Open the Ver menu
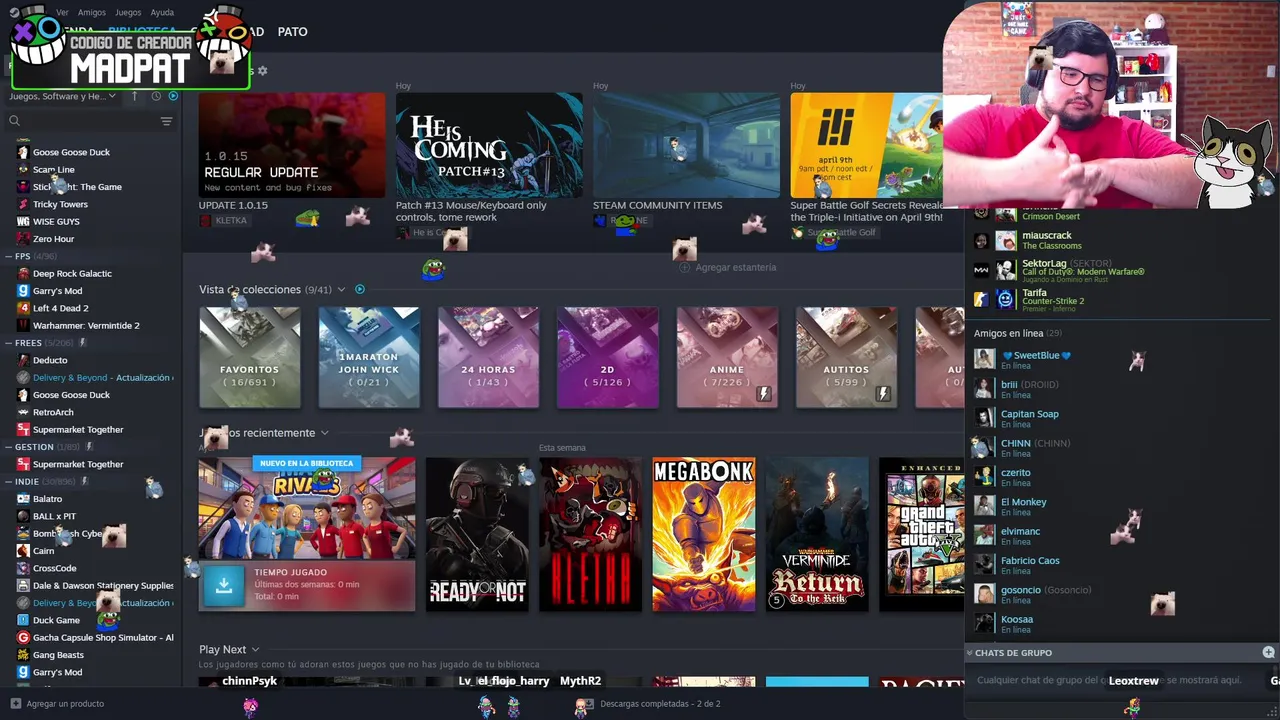 point(63,12)
